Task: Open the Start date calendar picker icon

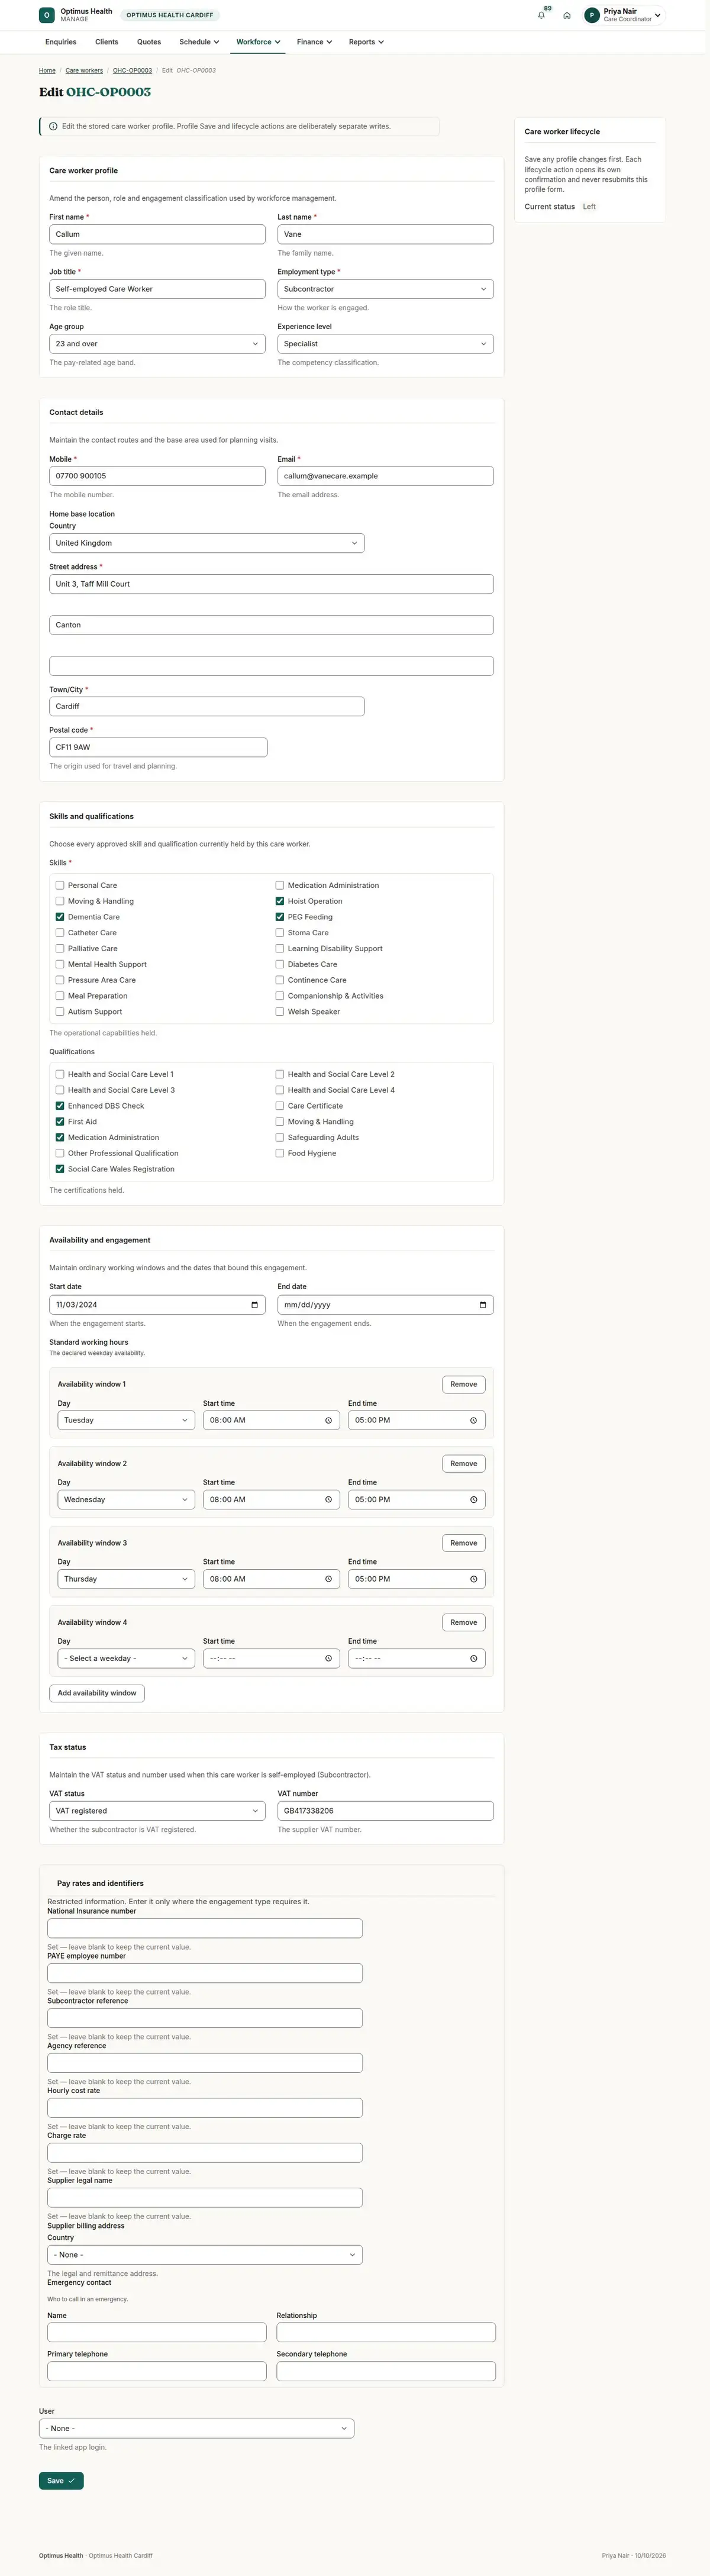Action: (x=254, y=1305)
